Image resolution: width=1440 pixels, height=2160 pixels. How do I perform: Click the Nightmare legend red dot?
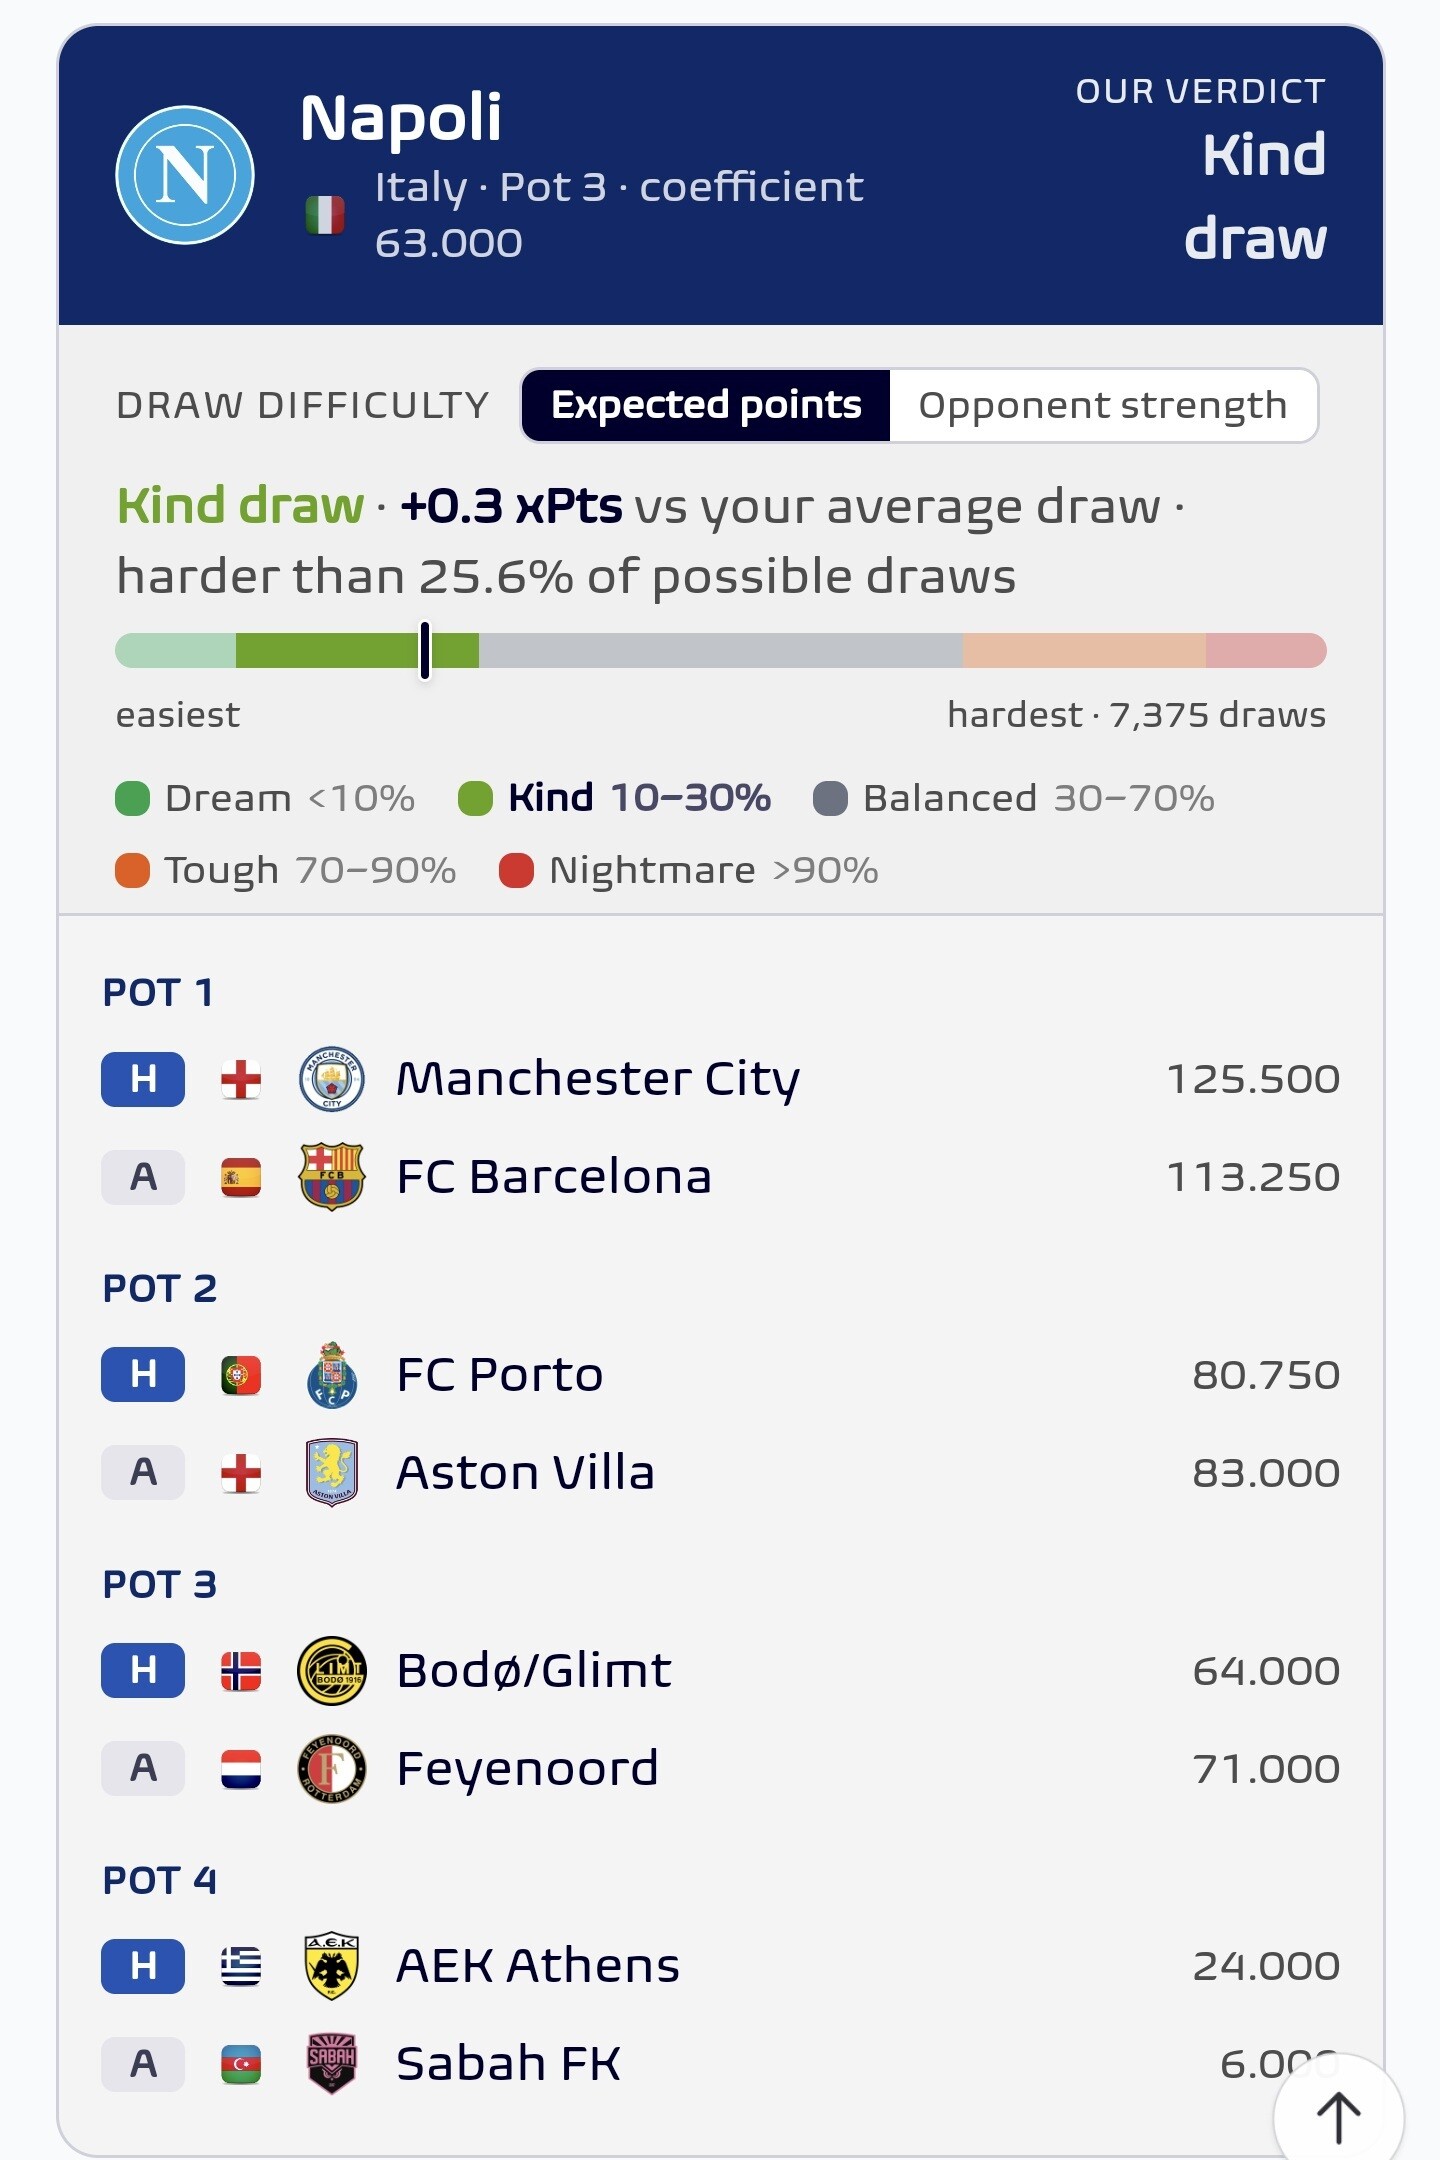coord(516,870)
